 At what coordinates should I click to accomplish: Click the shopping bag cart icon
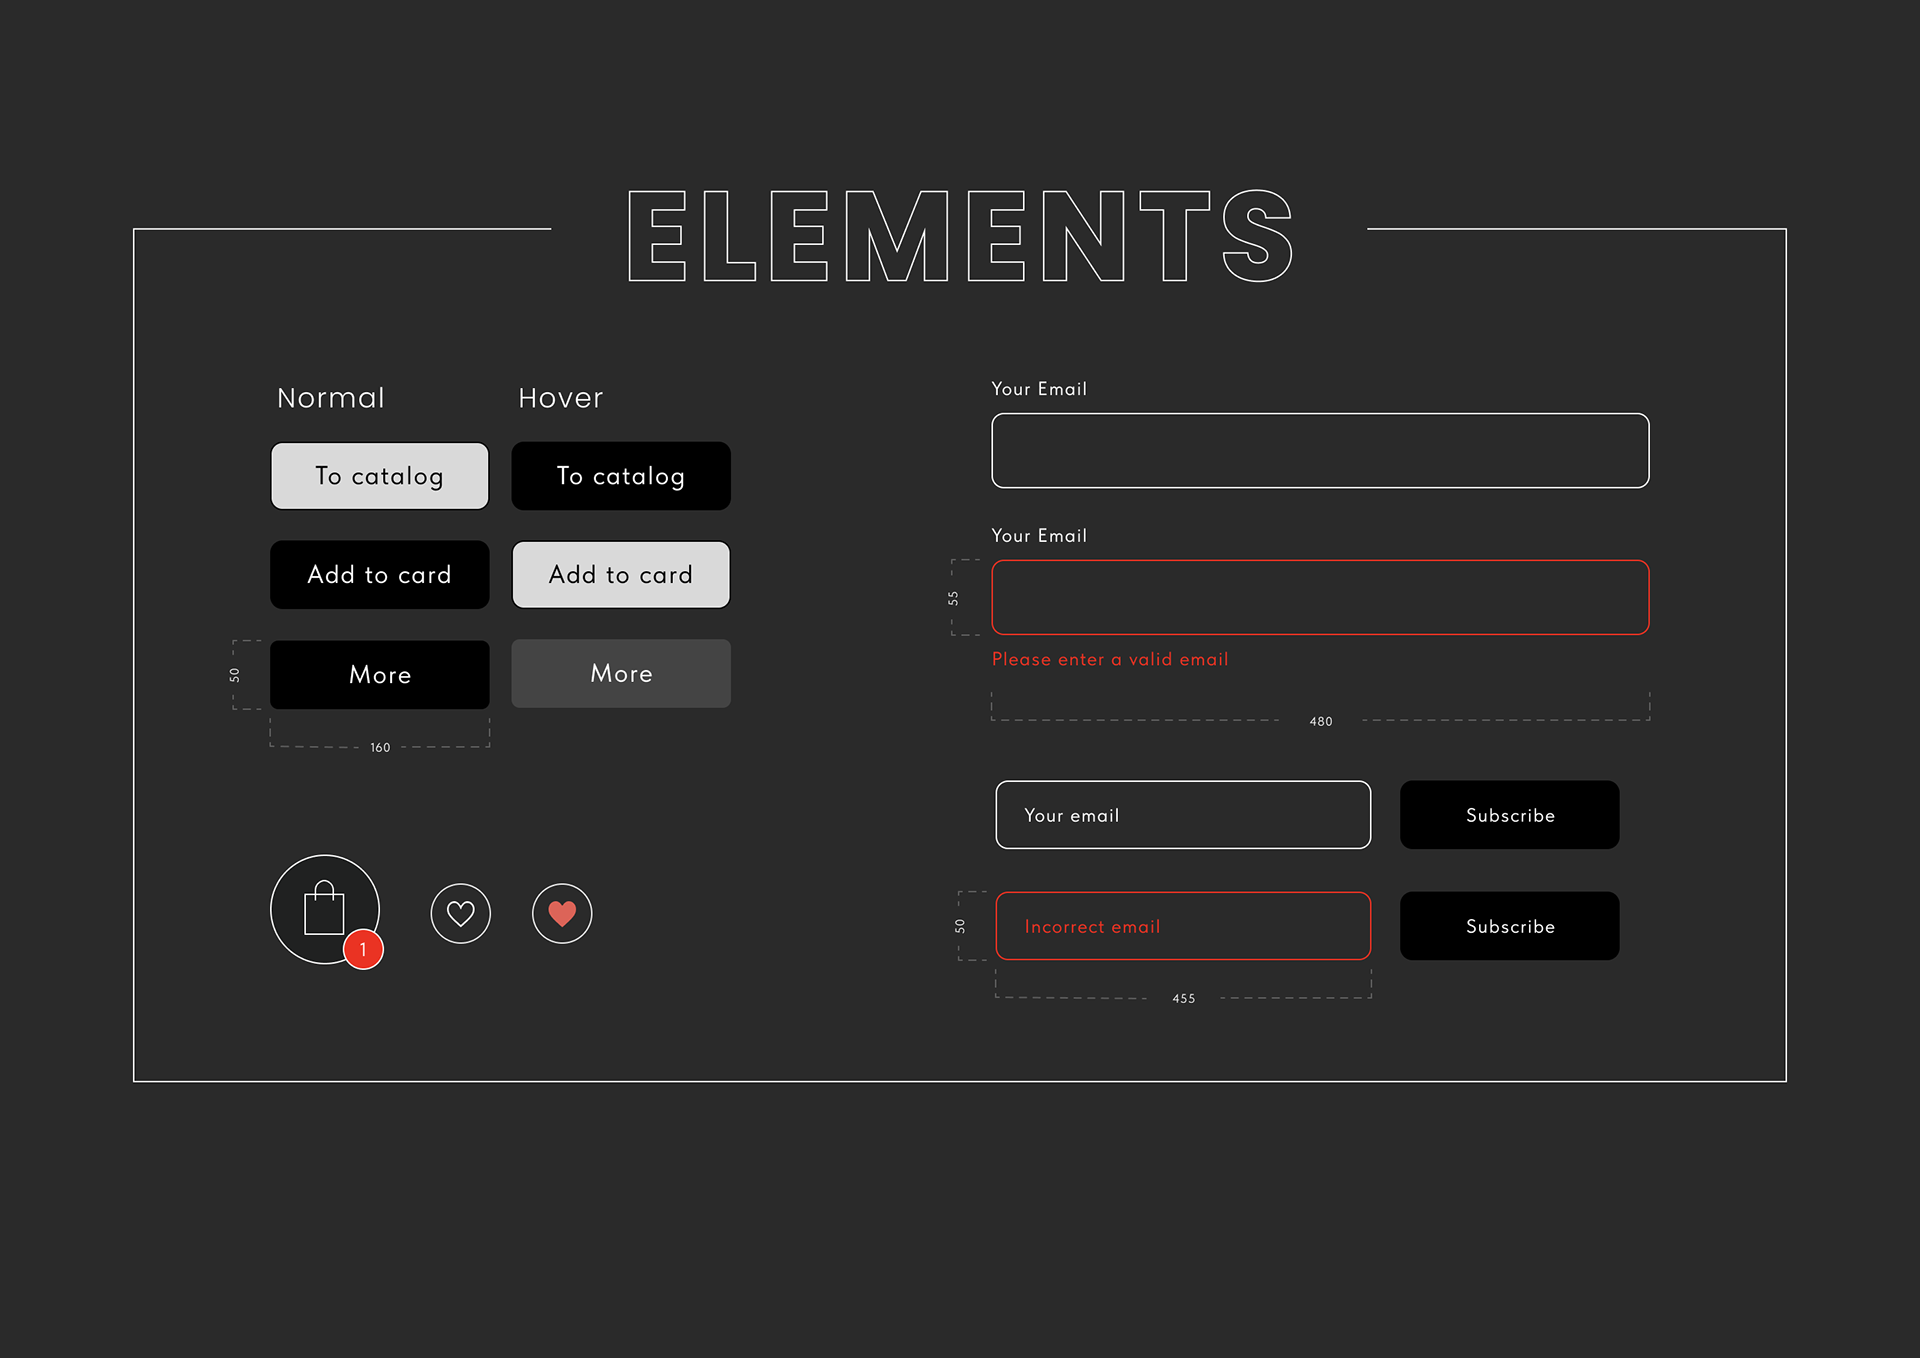pyautogui.click(x=323, y=908)
